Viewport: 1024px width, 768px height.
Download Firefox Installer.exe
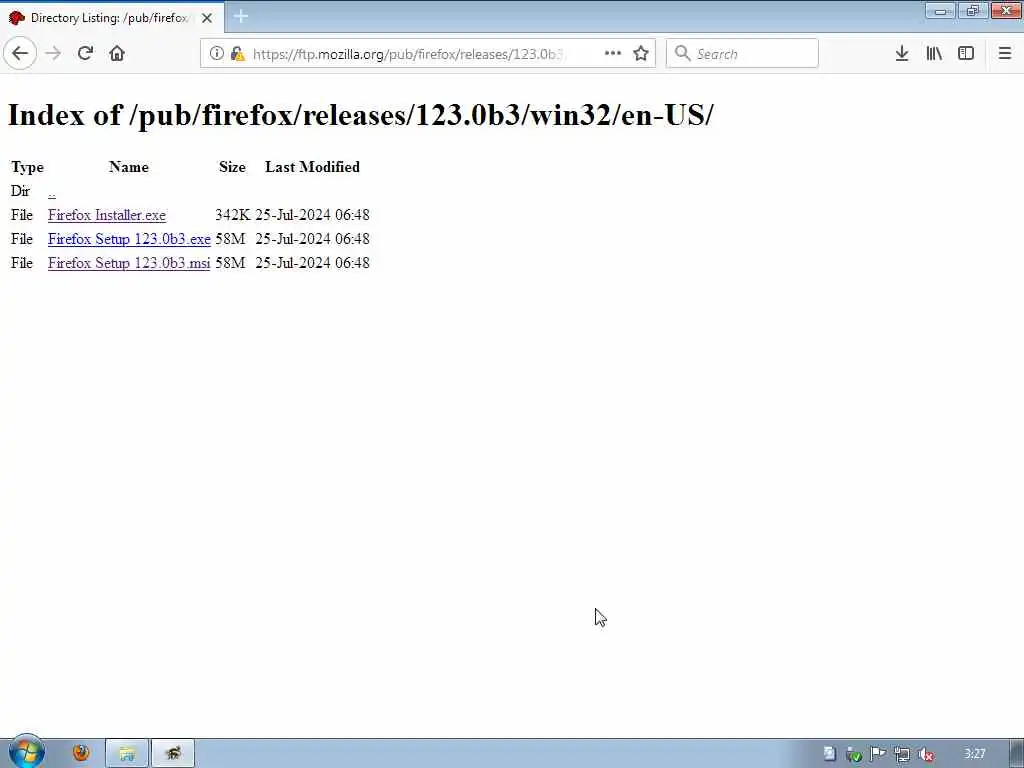107,215
